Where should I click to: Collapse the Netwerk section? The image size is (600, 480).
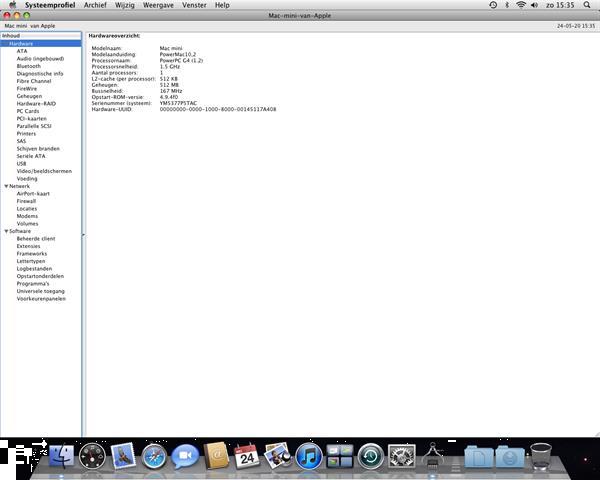point(6,186)
